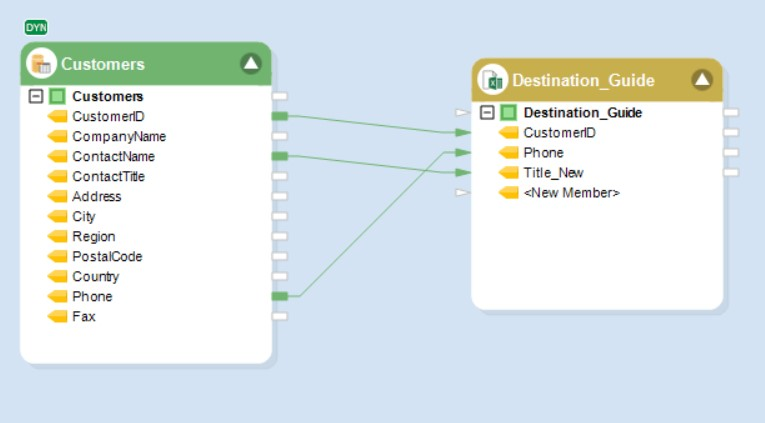Click the green square icon beside Destination_Guide node
Viewport: 765px width, 423px height.
[508, 113]
